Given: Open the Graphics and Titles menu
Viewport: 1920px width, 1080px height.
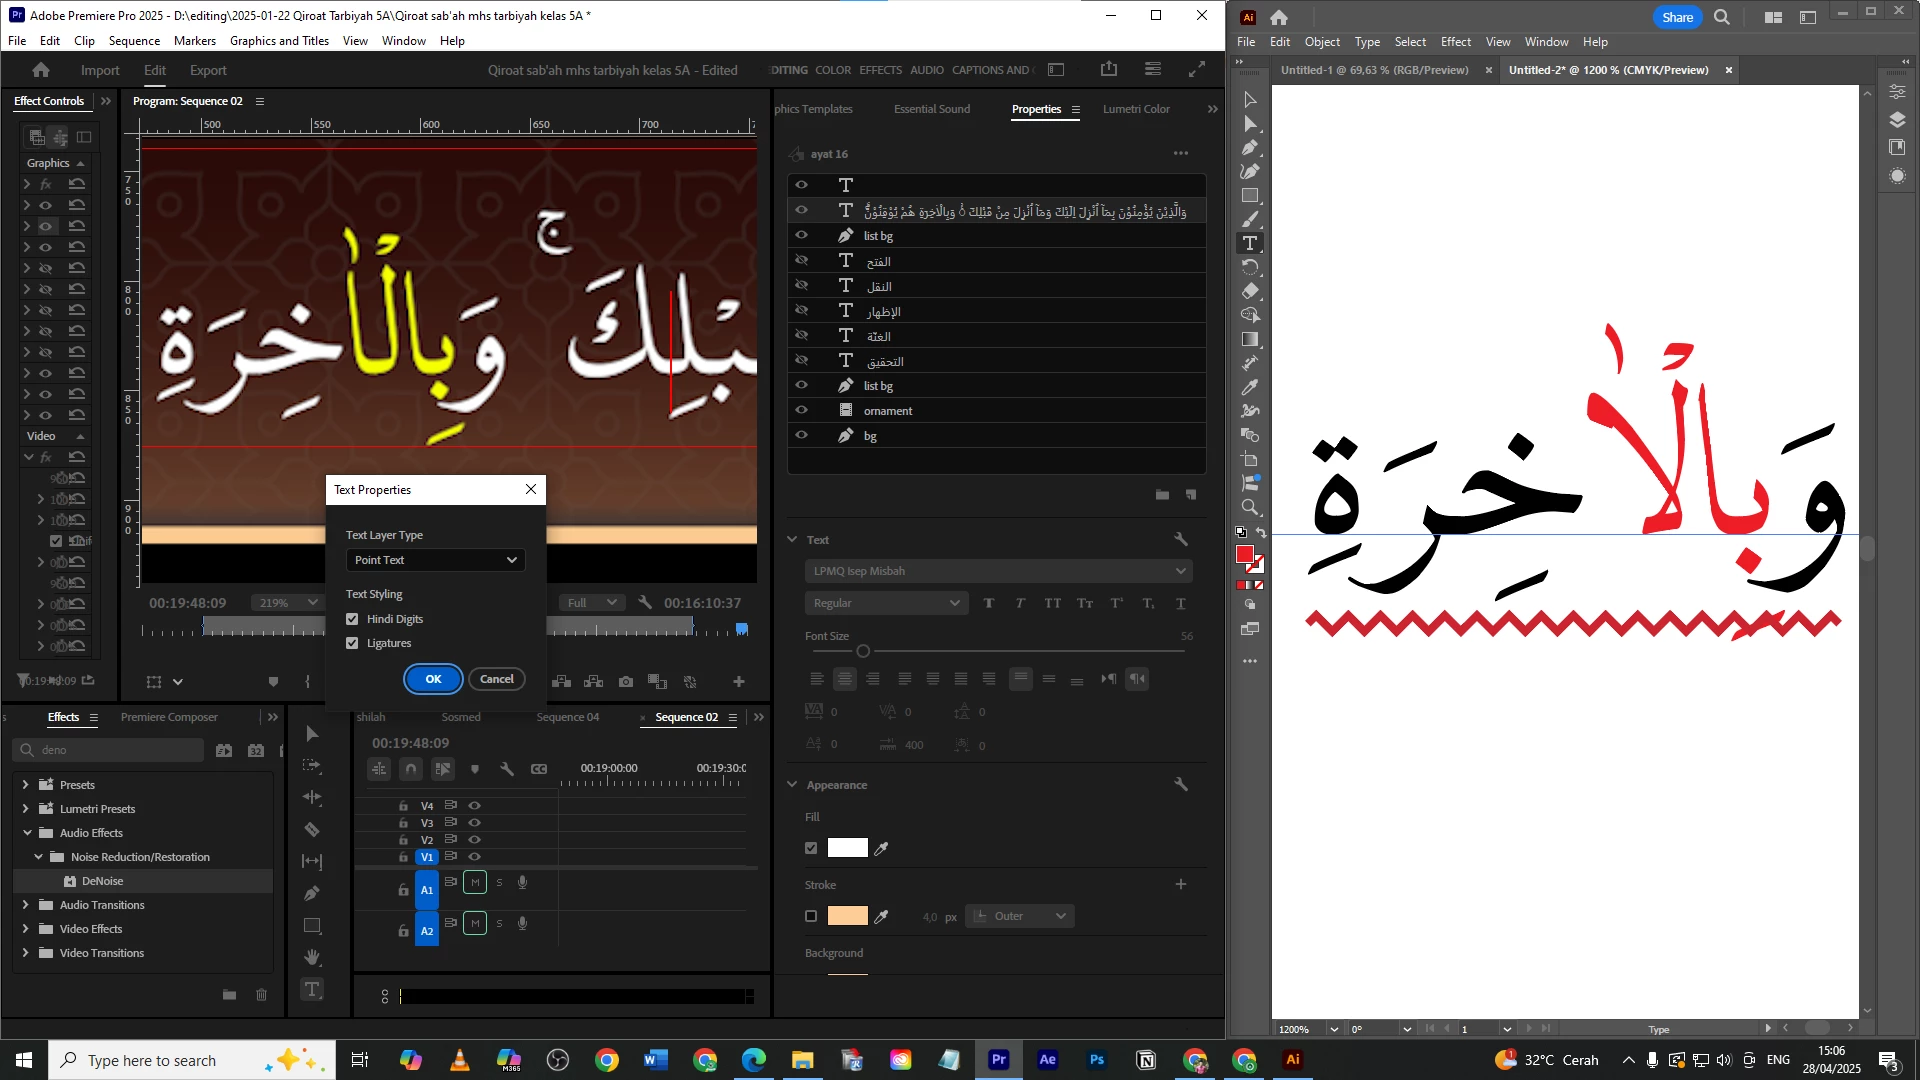Looking at the screenshot, I should coord(279,41).
